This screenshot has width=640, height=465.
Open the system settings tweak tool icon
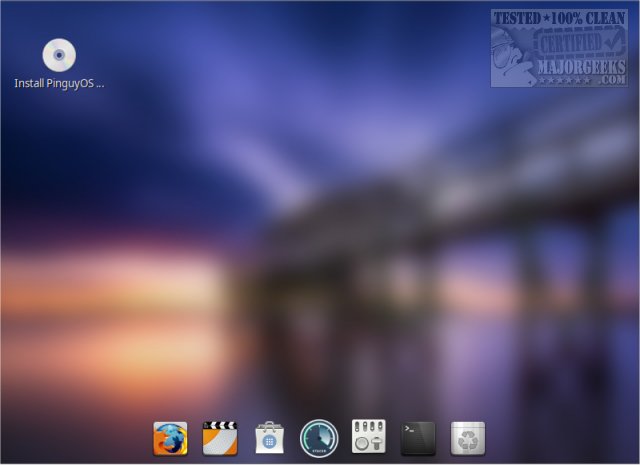tap(369, 436)
